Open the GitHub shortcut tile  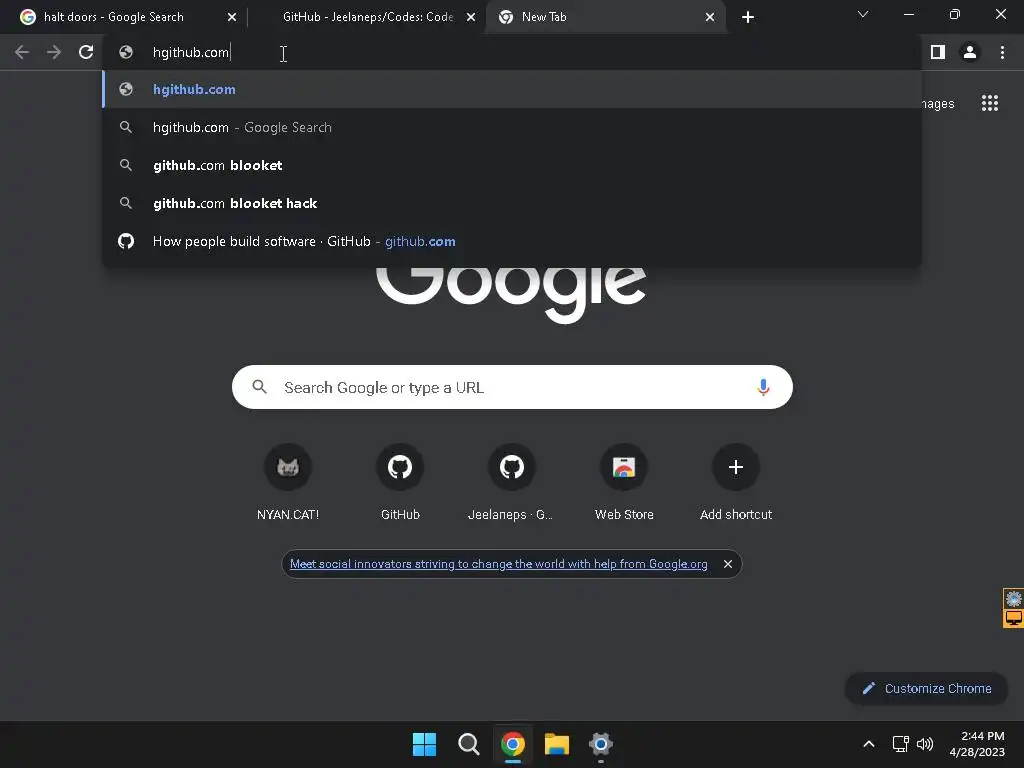coord(400,483)
